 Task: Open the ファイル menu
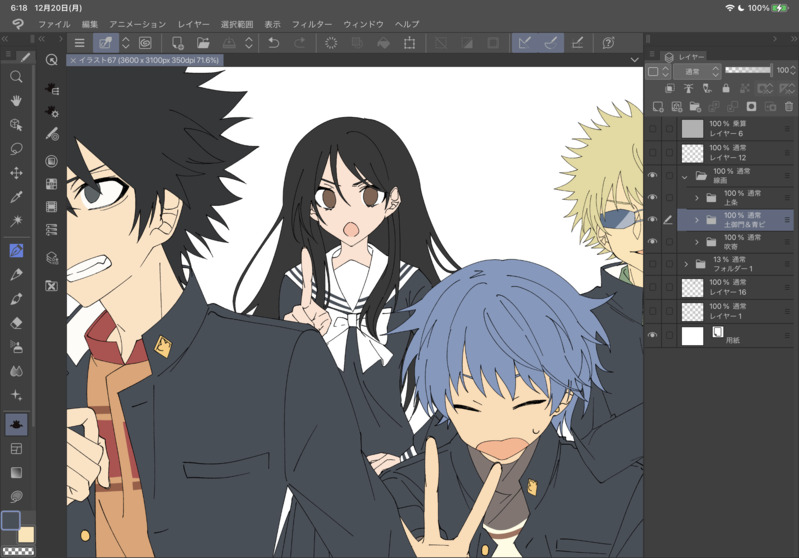[x=54, y=24]
